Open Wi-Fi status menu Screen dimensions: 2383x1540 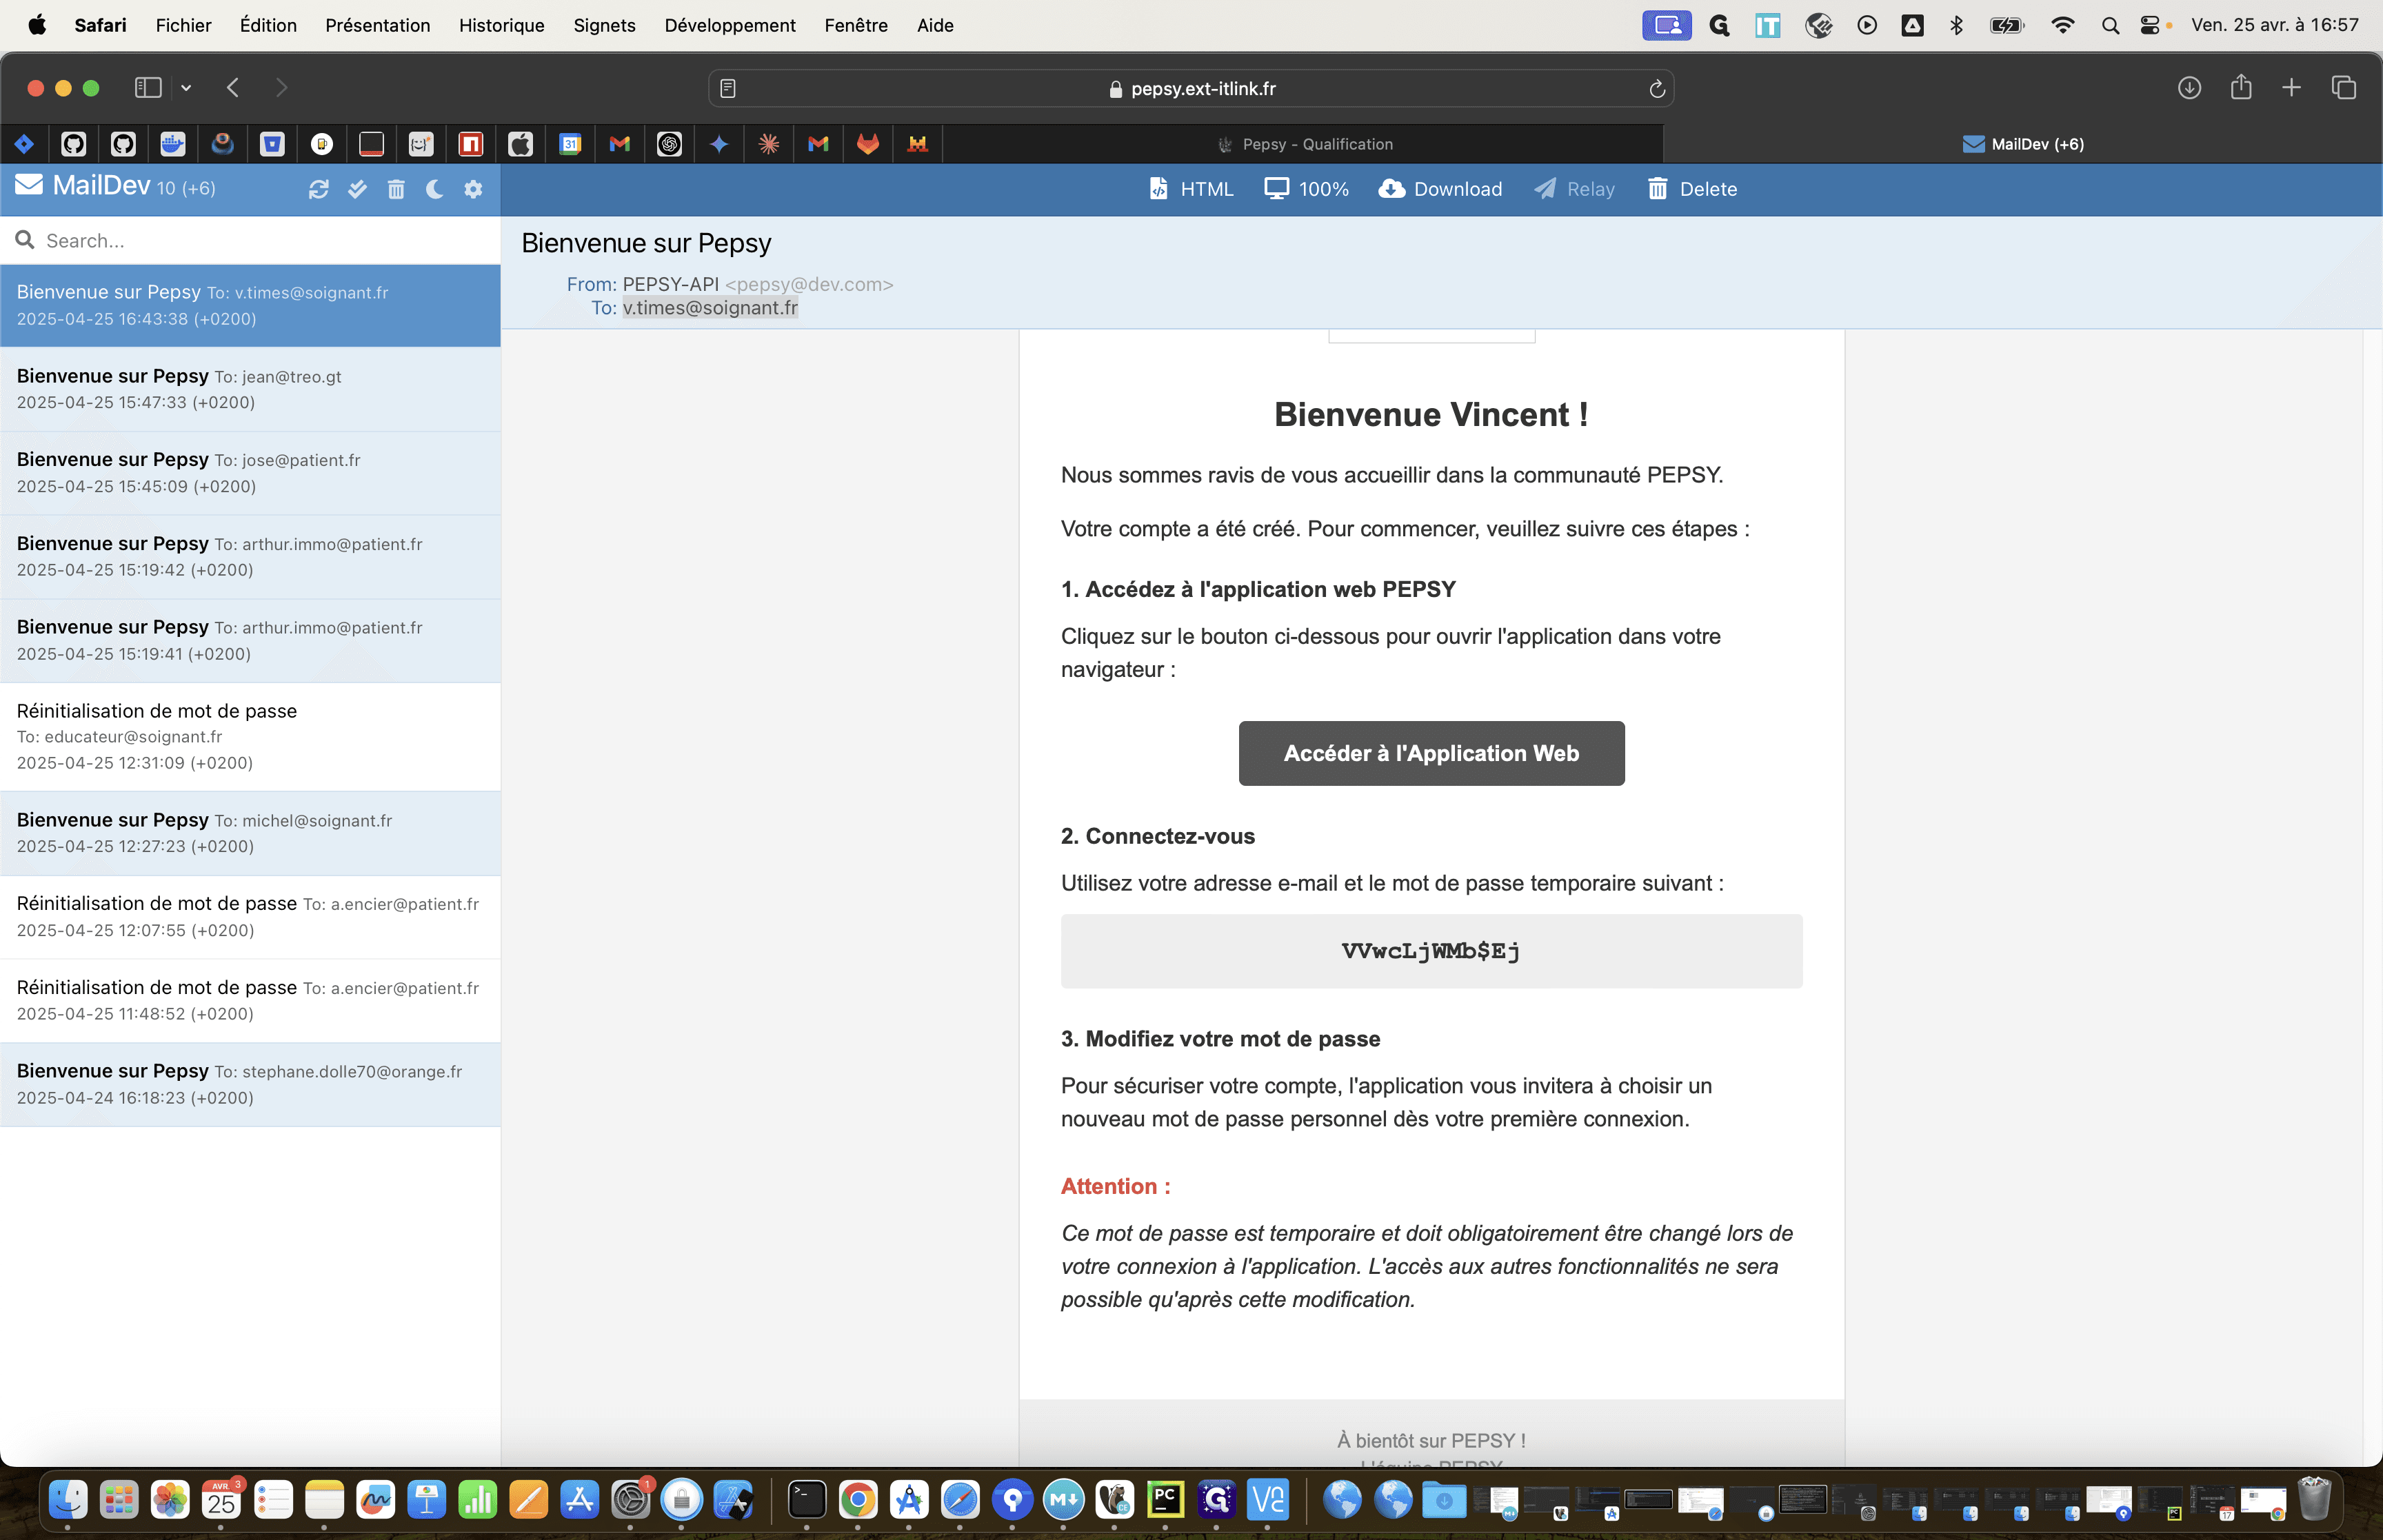2062,25
